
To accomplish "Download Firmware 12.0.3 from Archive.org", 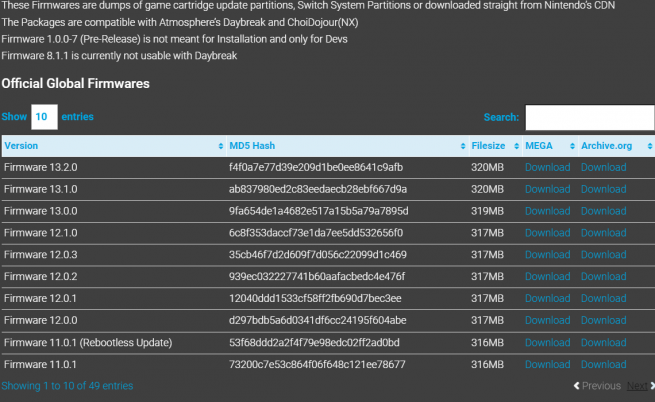I will click(x=603, y=255).
